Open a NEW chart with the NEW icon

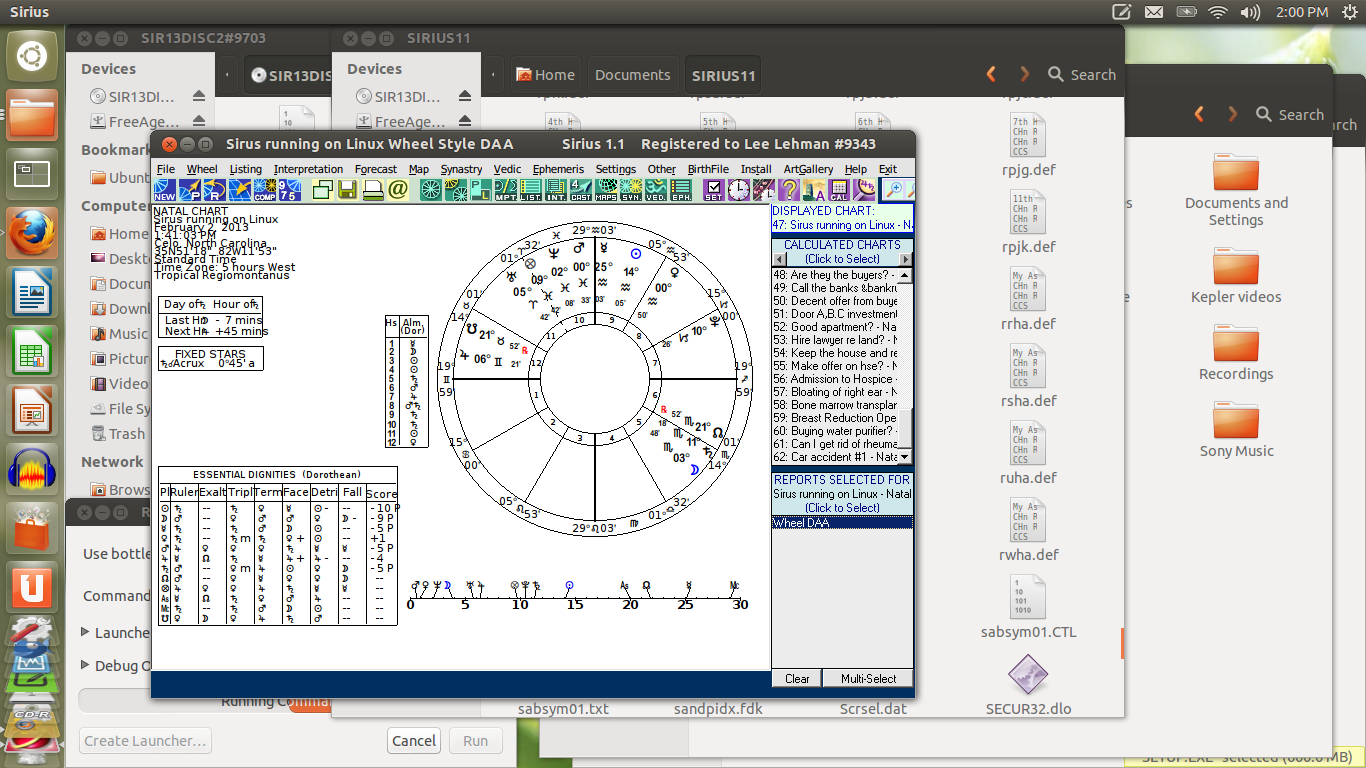tap(163, 189)
